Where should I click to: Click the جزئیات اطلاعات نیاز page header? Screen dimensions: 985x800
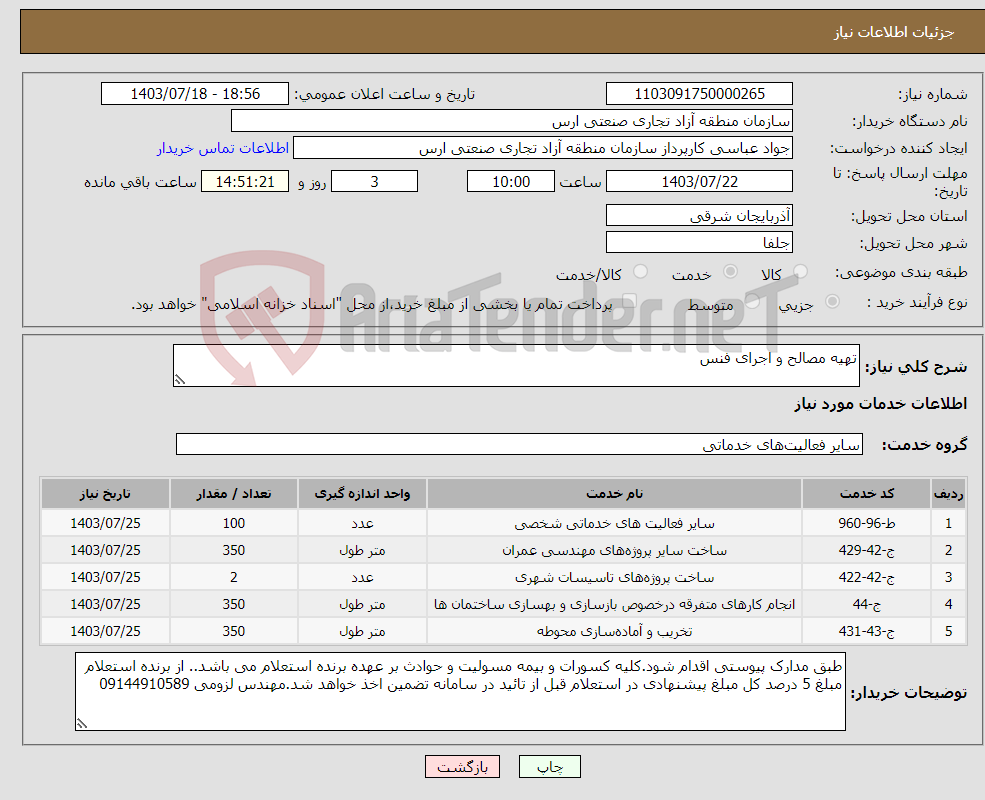click(x=893, y=32)
